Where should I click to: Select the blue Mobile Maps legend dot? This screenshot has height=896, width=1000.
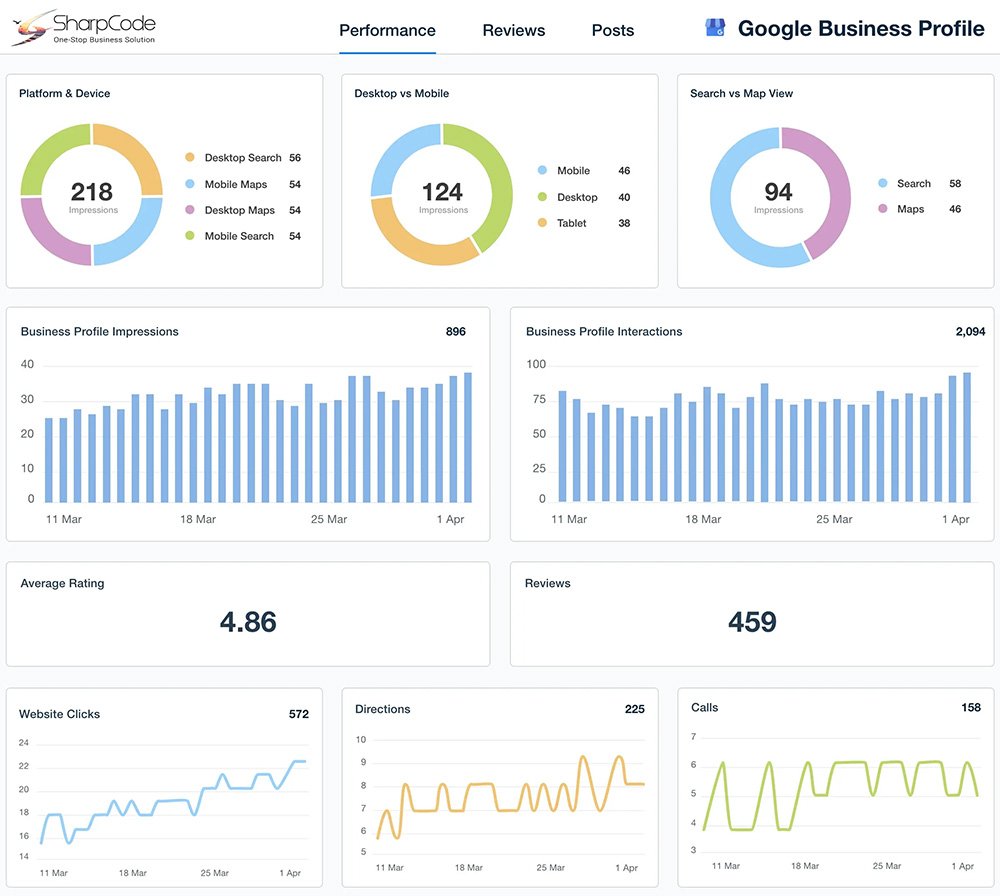pos(189,185)
